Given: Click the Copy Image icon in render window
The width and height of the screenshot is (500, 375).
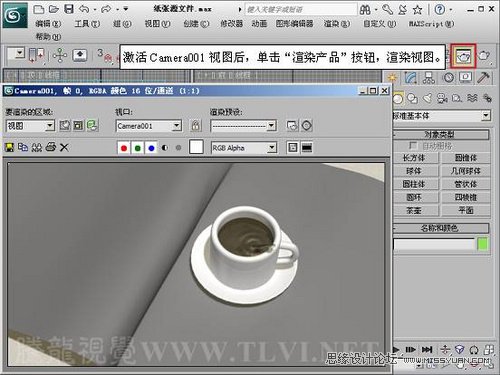Looking at the screenshot, I should tap(23, 147).
